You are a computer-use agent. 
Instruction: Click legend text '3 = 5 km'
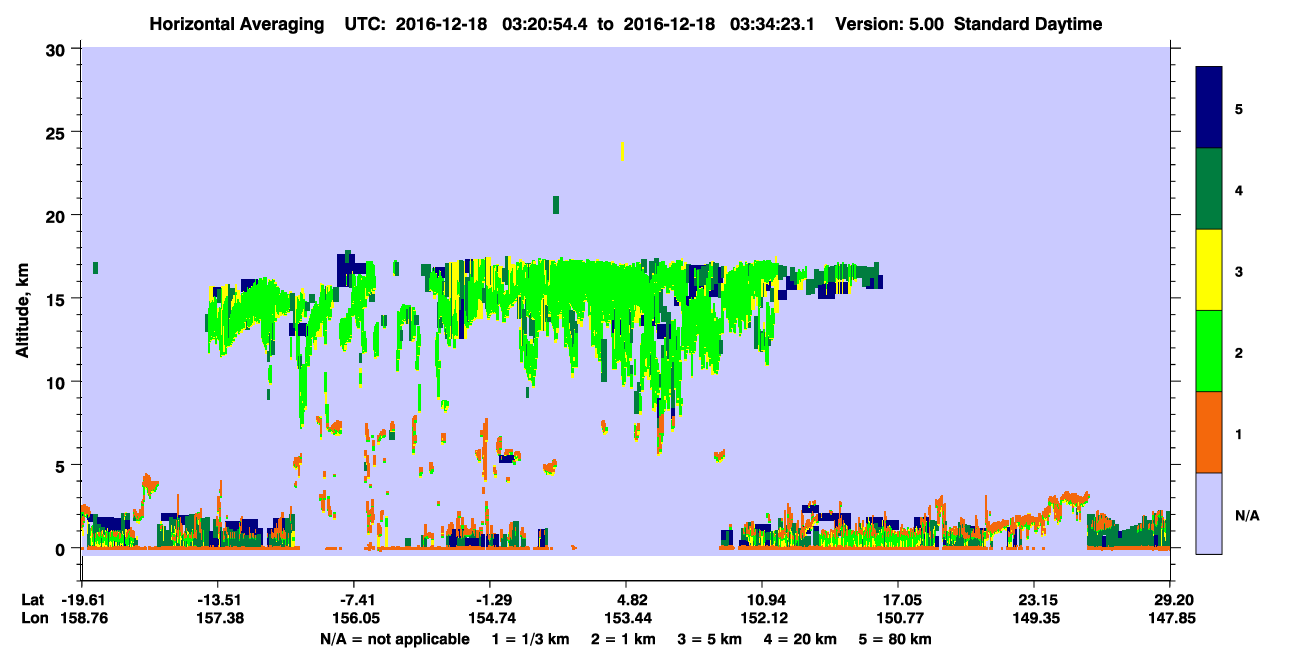click(711, 639)
